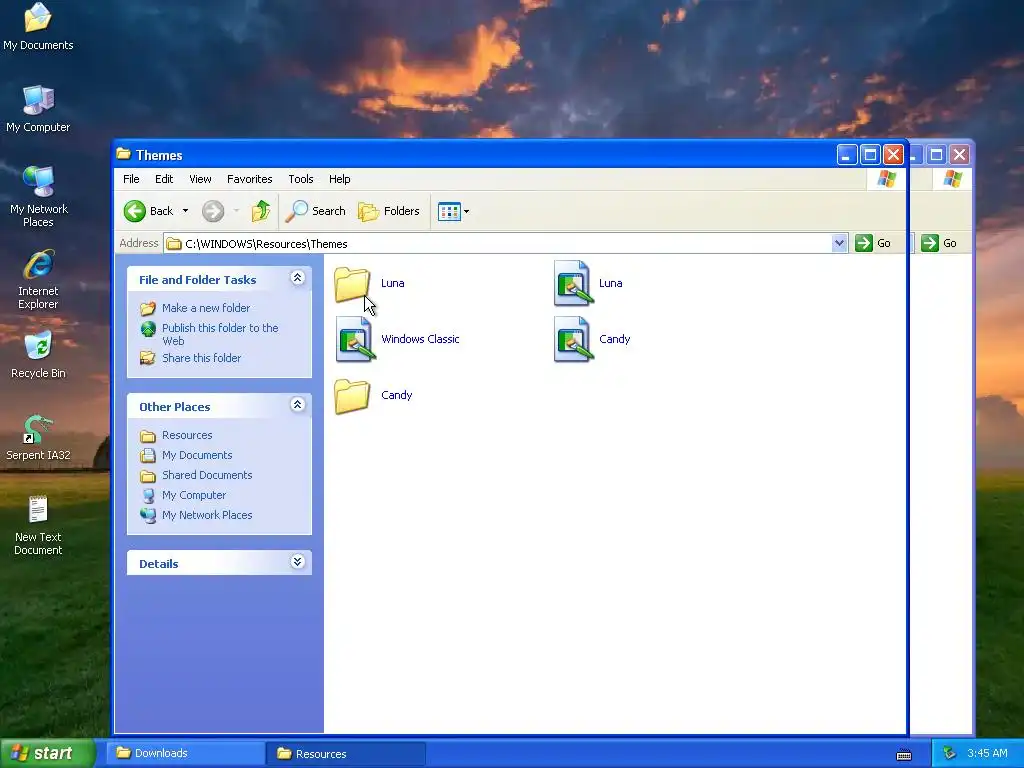
Task: Maximize the Themes window
Action: click(x=870, y=155)
